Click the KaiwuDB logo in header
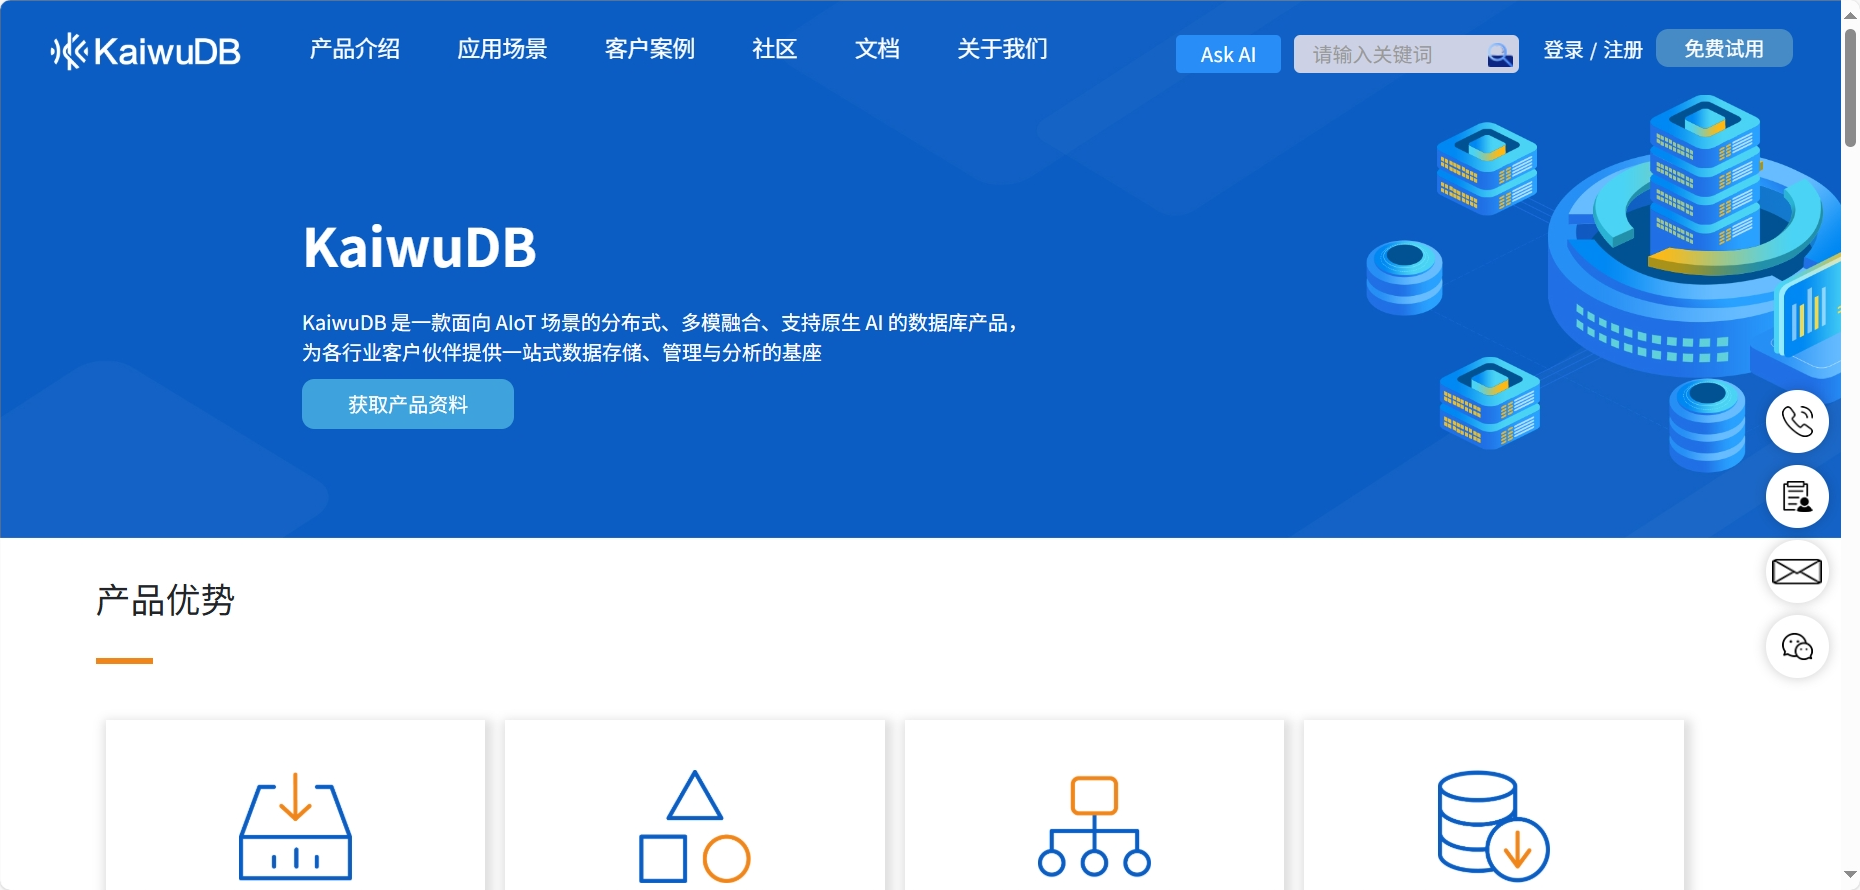 coord(146,51)
